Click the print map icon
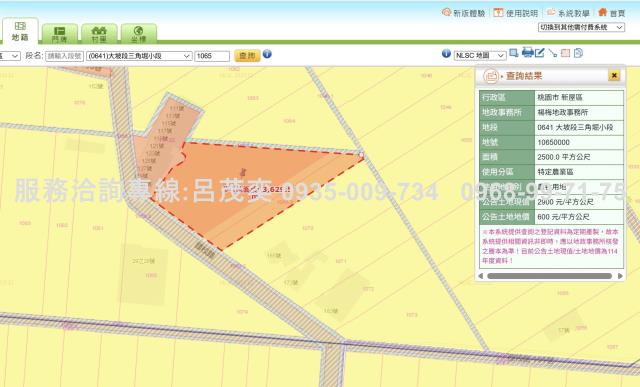 (x=527, y=52)
